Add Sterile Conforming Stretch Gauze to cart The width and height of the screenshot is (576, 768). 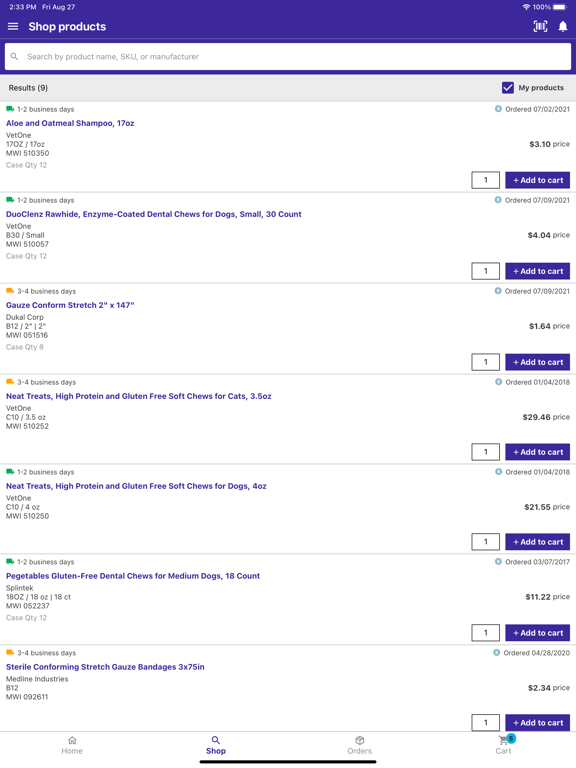click(x=538, y=722)
